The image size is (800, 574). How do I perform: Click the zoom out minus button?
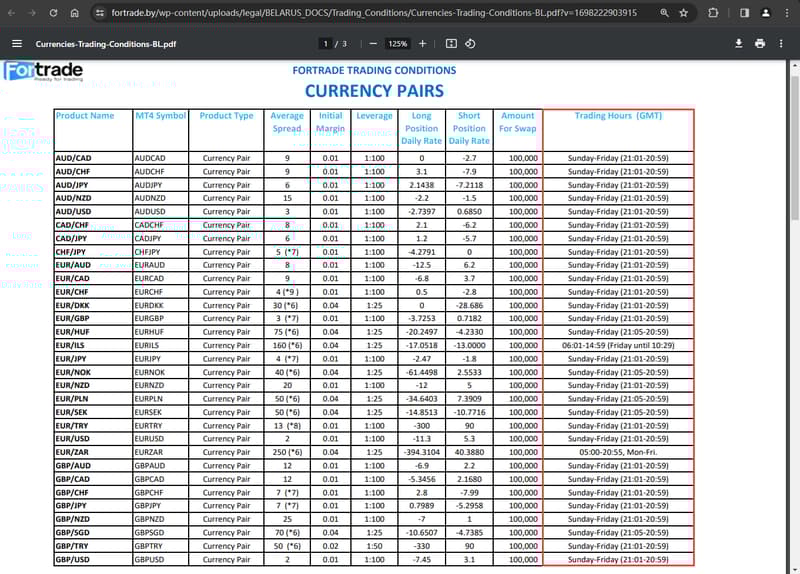[373, 44]
